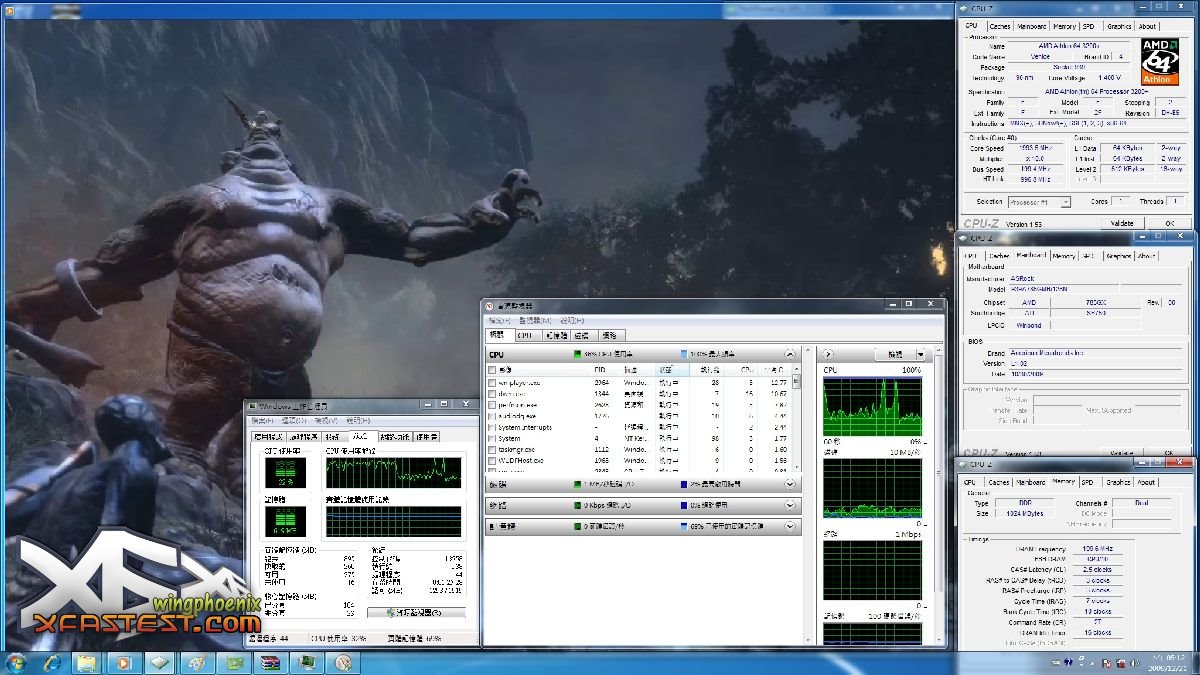Sort process list by PID column header
Viewport: 1200px width, 675px height.
600,370
